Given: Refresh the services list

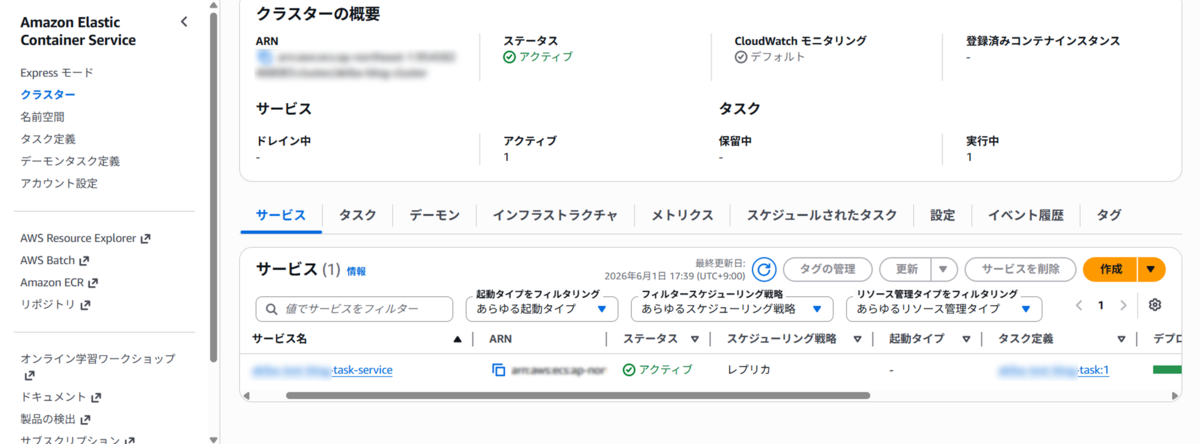Looking at the screenshot, I should [764, 269].
